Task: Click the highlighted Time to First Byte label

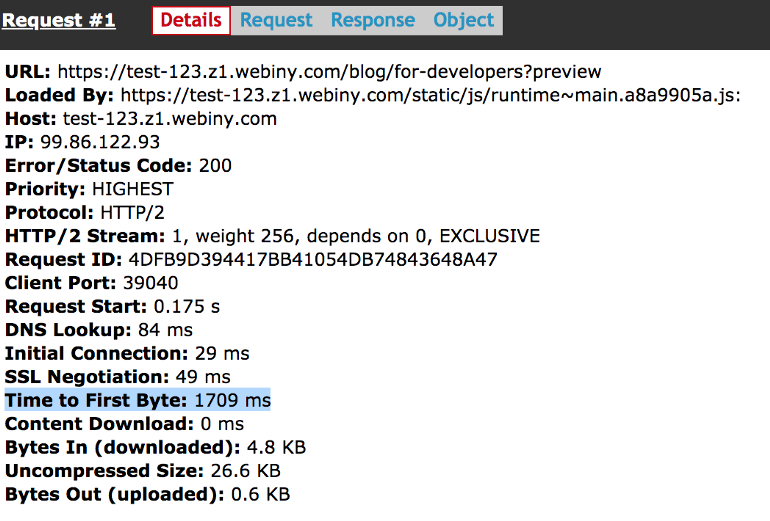Action: [96, 401]
